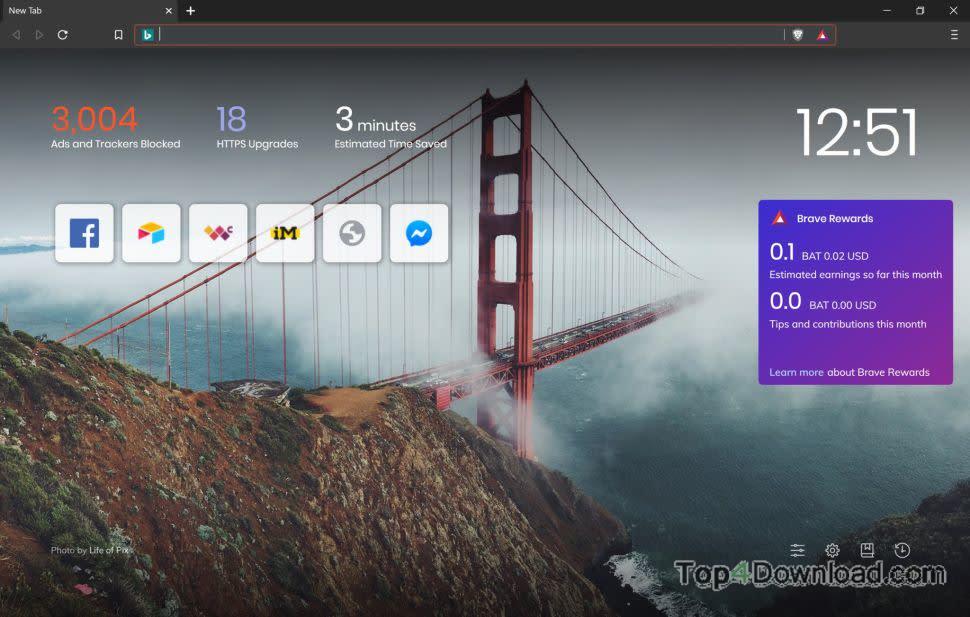Open the bookmarks book icon at bottom right

coord(867,550)
